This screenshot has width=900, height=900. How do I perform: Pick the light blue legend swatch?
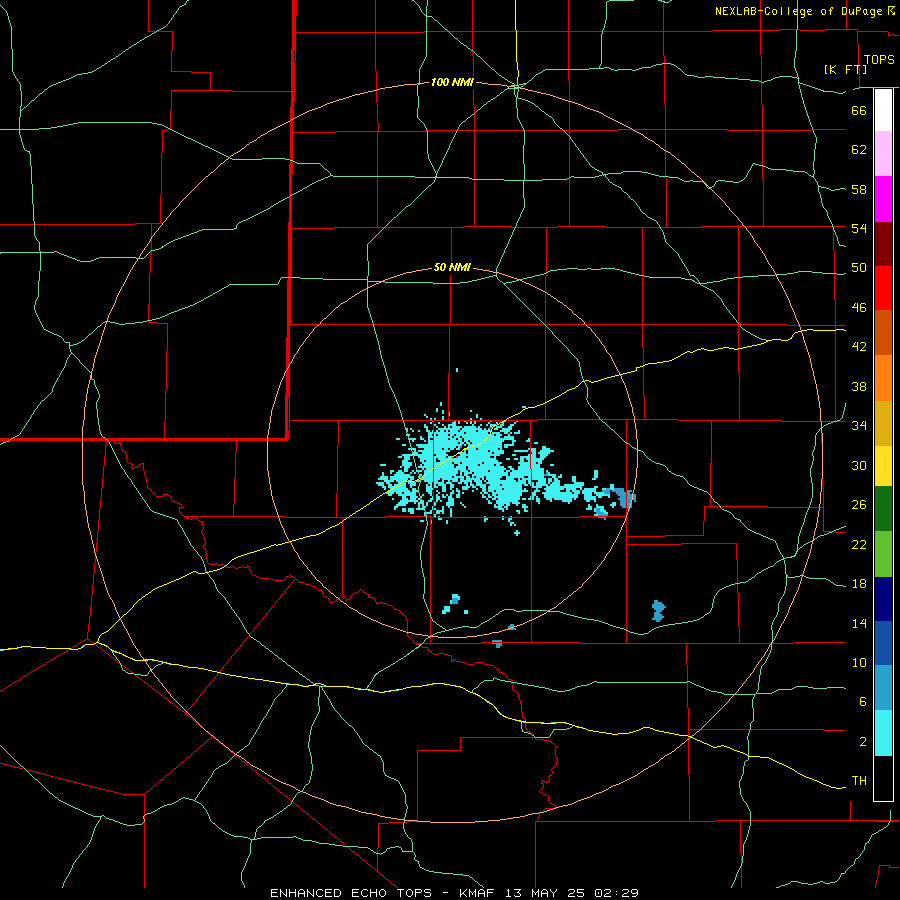[x=883, y=688]
